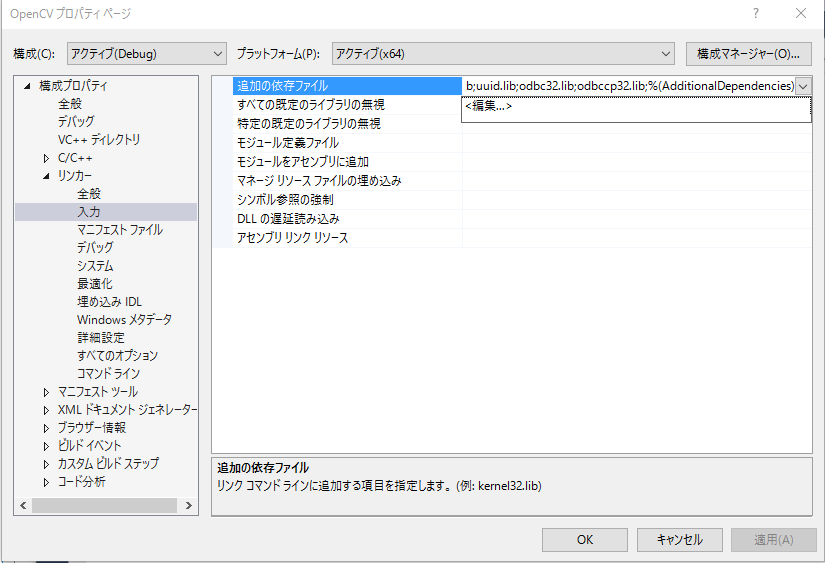Click the 追加の依存ファイル value field
This screenshot has height=563, width=825.
tap(628, 86)
